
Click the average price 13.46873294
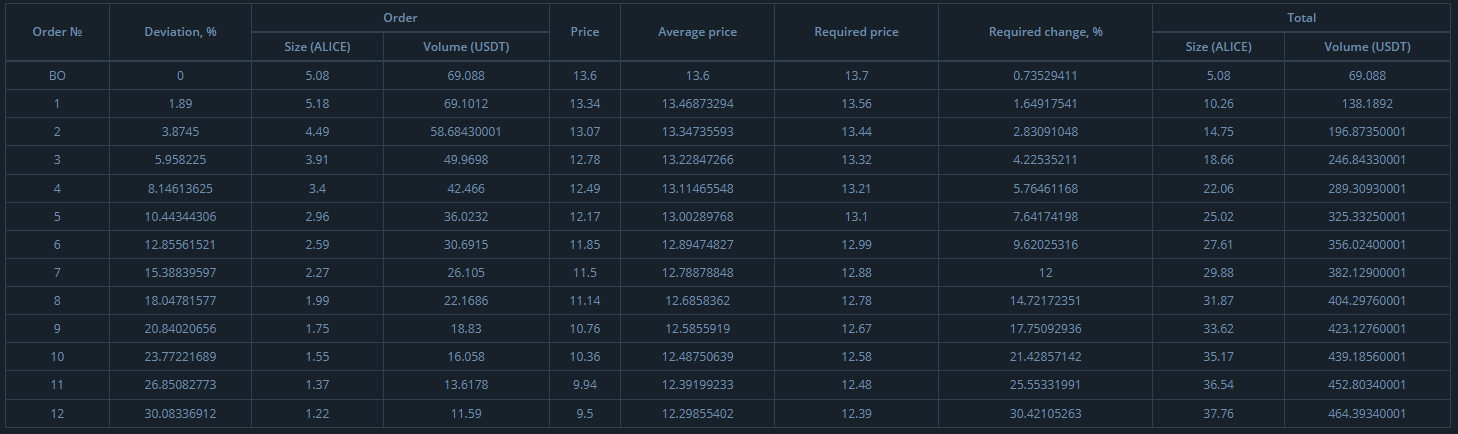click(697, 104)
